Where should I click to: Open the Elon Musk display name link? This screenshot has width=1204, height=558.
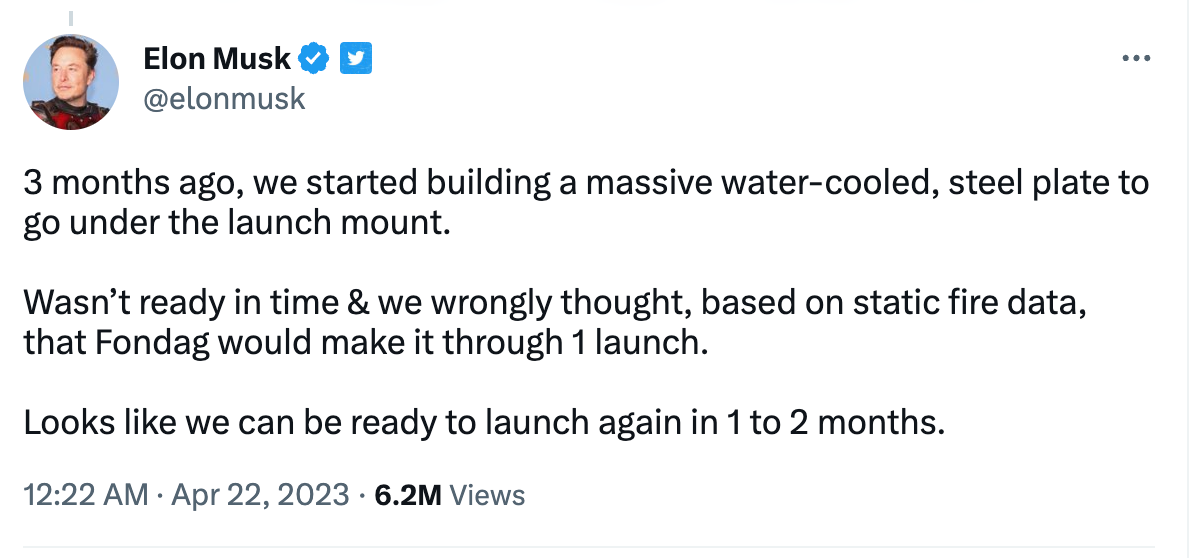tap(217, 60)
